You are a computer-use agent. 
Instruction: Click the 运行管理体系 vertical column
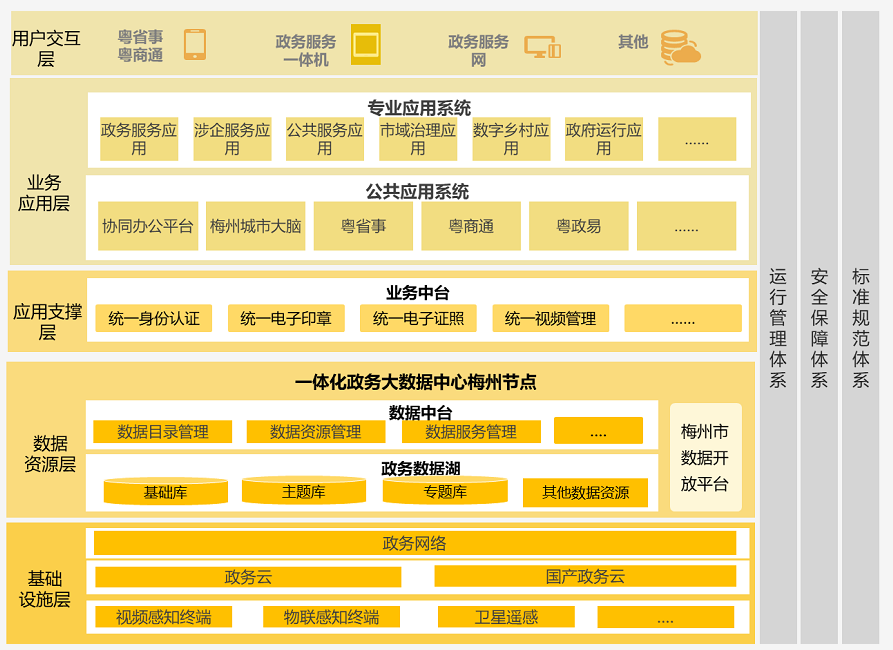778,327
